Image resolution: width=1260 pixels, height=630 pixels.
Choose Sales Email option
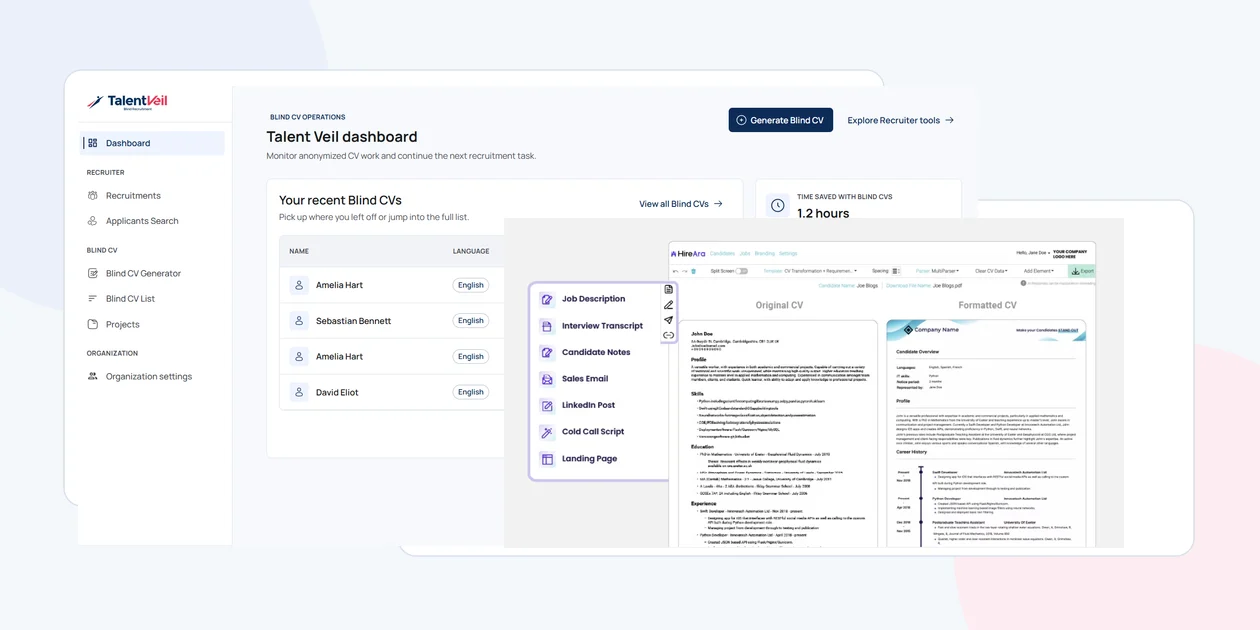pyautogui.click(x=585, y=379)
